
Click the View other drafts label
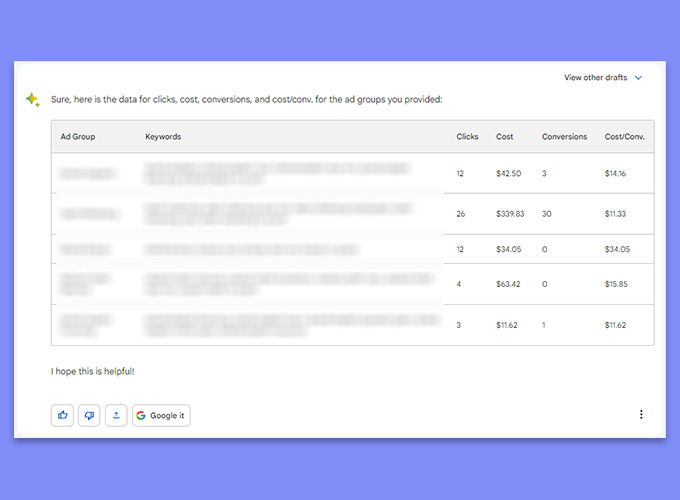[595, 78]
